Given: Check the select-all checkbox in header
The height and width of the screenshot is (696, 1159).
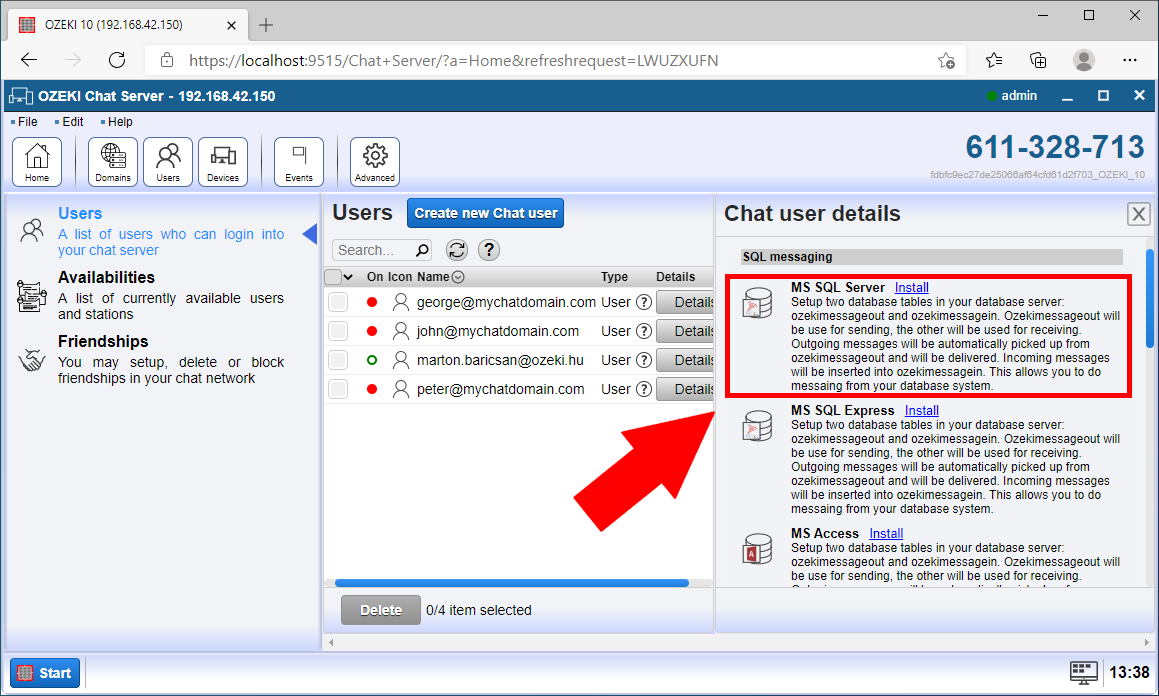Looking at the screenshot, I should [332, 276].
